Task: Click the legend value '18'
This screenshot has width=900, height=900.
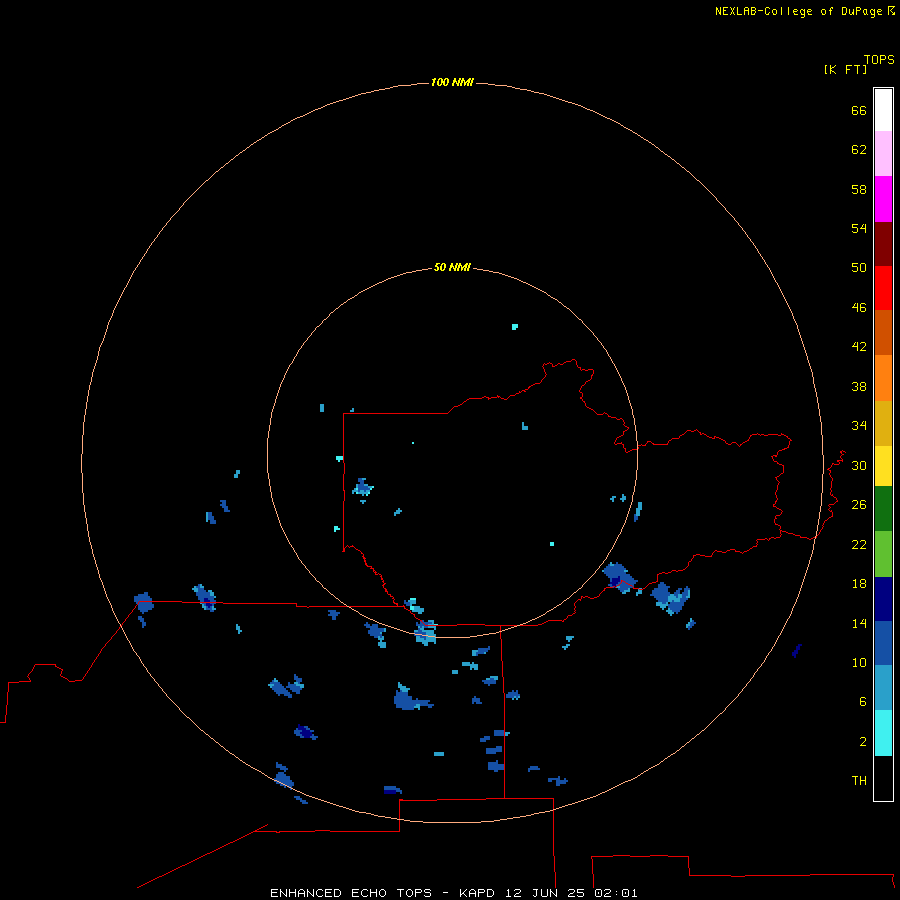Action: (859, 584)
